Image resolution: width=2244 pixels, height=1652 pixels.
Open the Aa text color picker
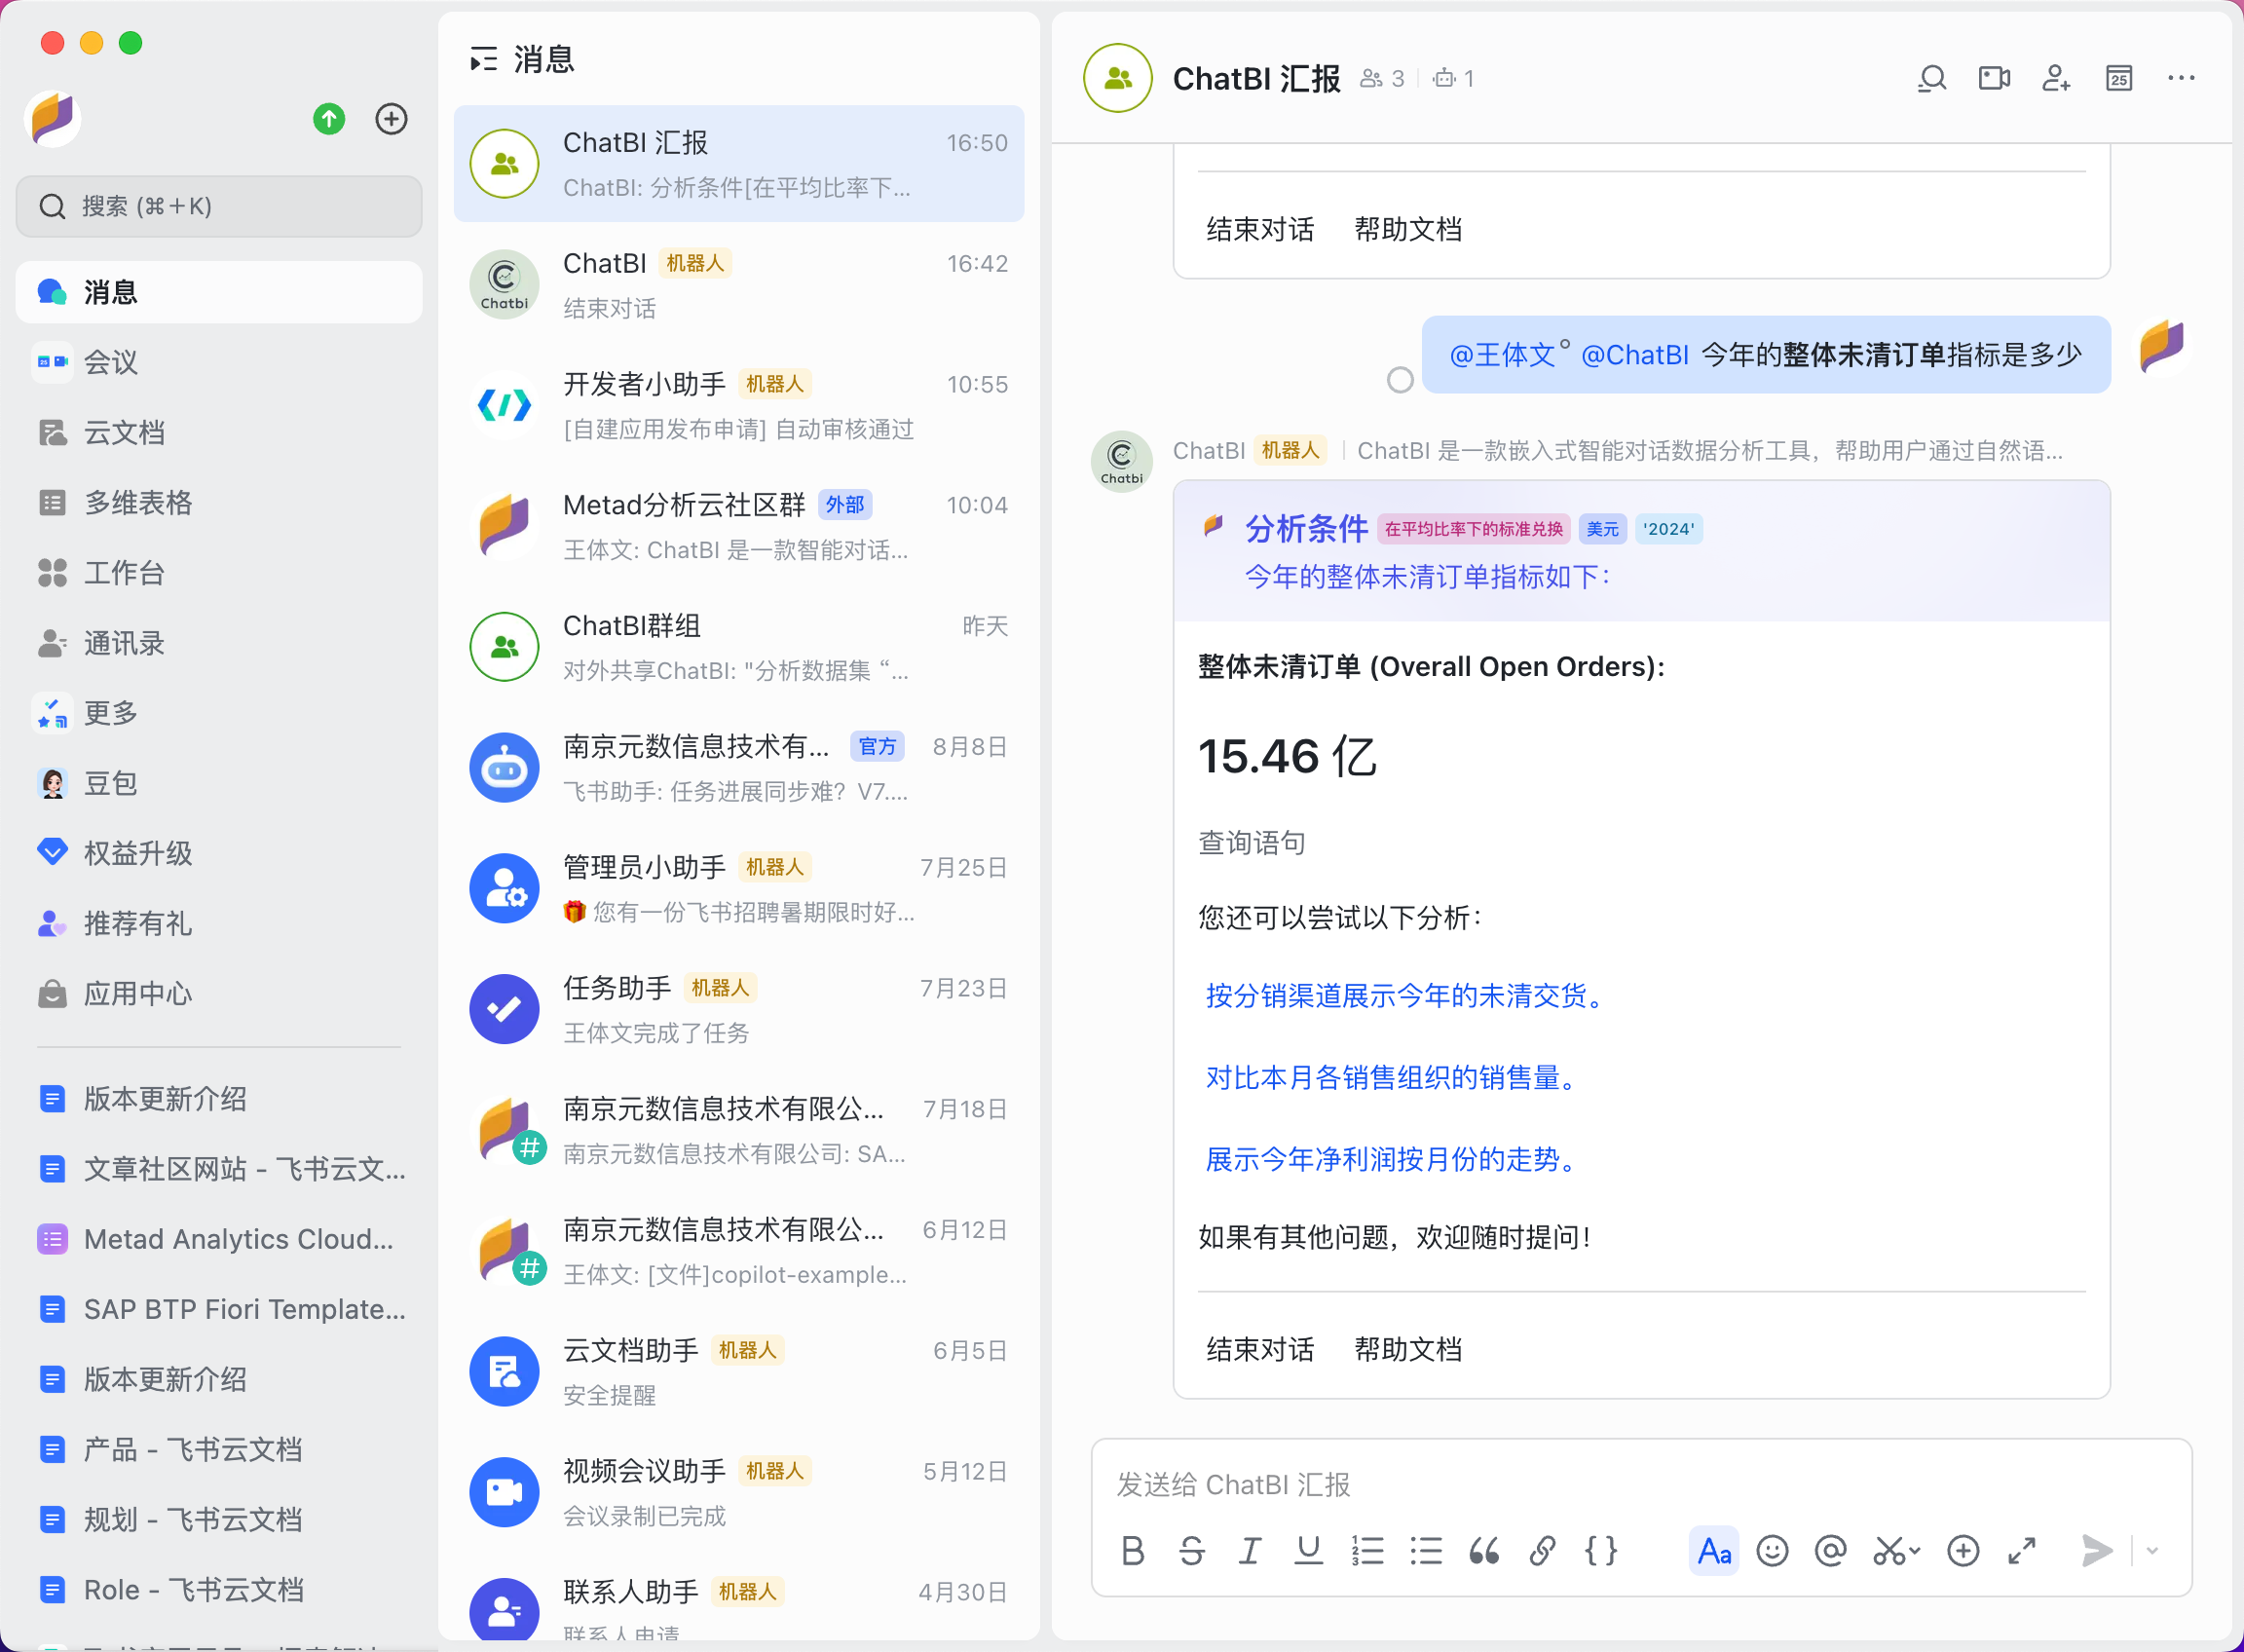[x=1713, y=1551]
